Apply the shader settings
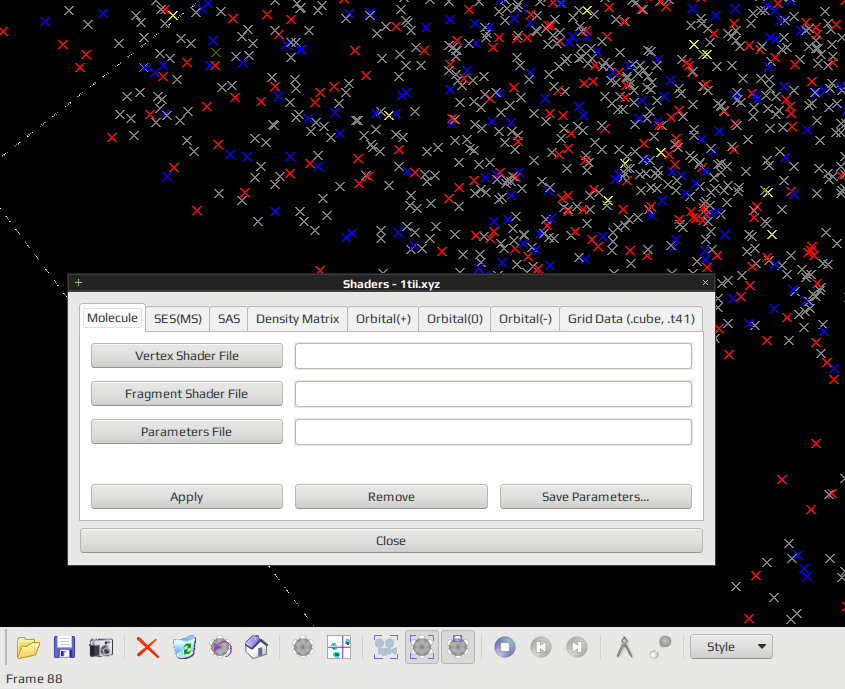This screenshot has height=689, width=845. click(187, 497)
